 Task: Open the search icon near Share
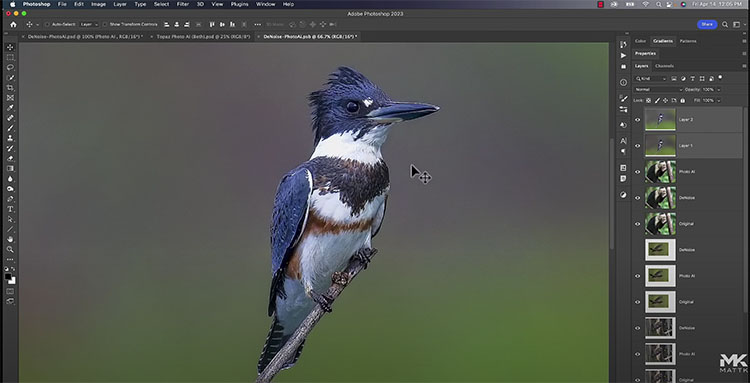click(725, 24)
